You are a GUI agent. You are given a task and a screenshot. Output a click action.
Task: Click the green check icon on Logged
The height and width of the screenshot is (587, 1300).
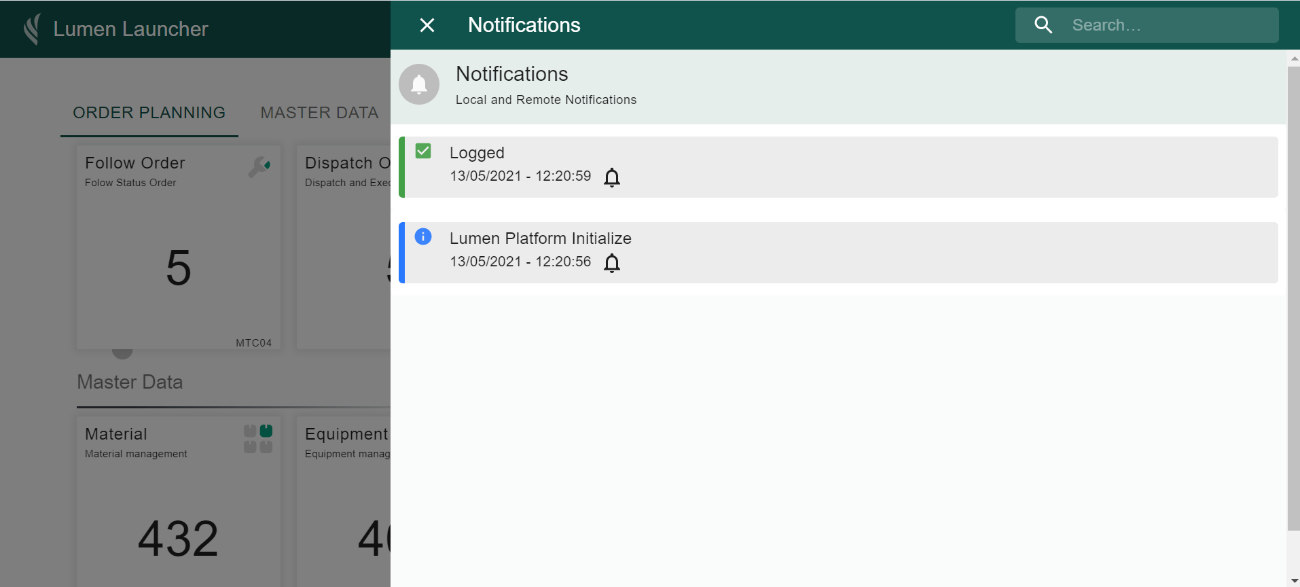tap(423, 151)
